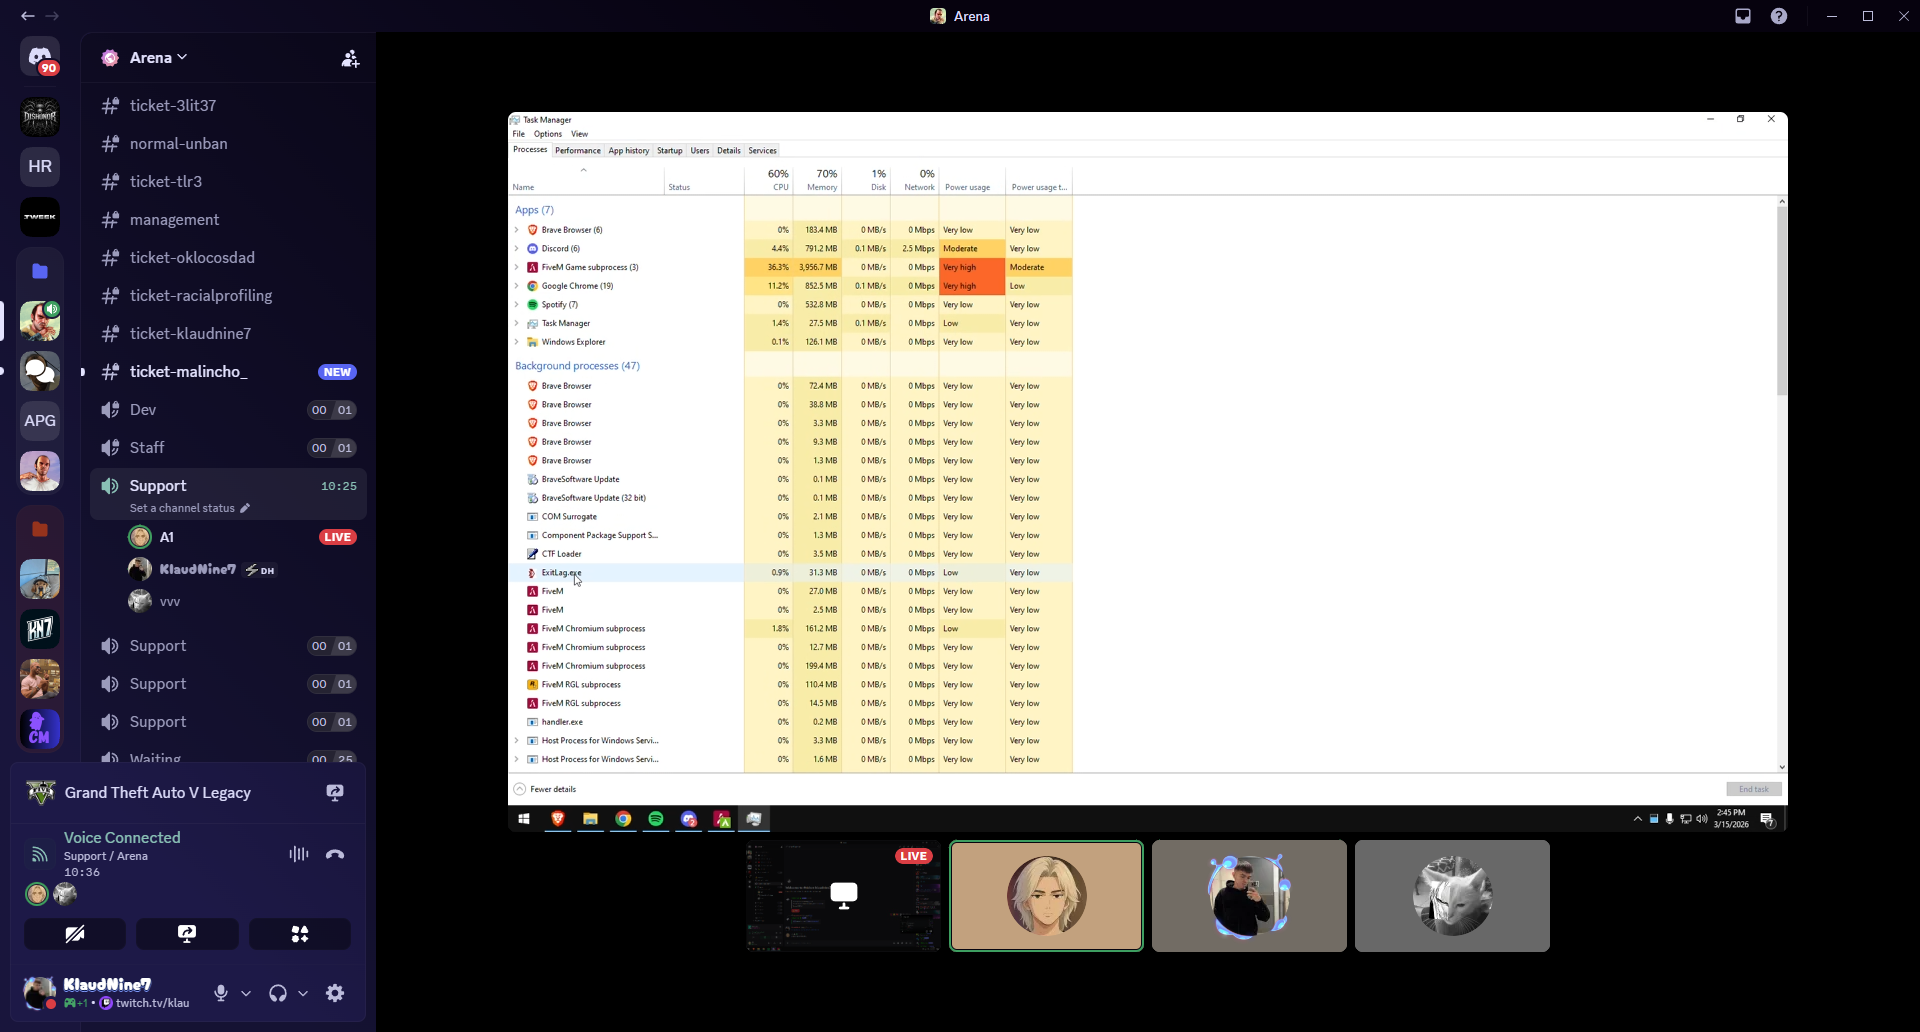This screenshot has width=1920, height=1032.
Task: Open microphone input options arrow
Action: tap(246, 993)
